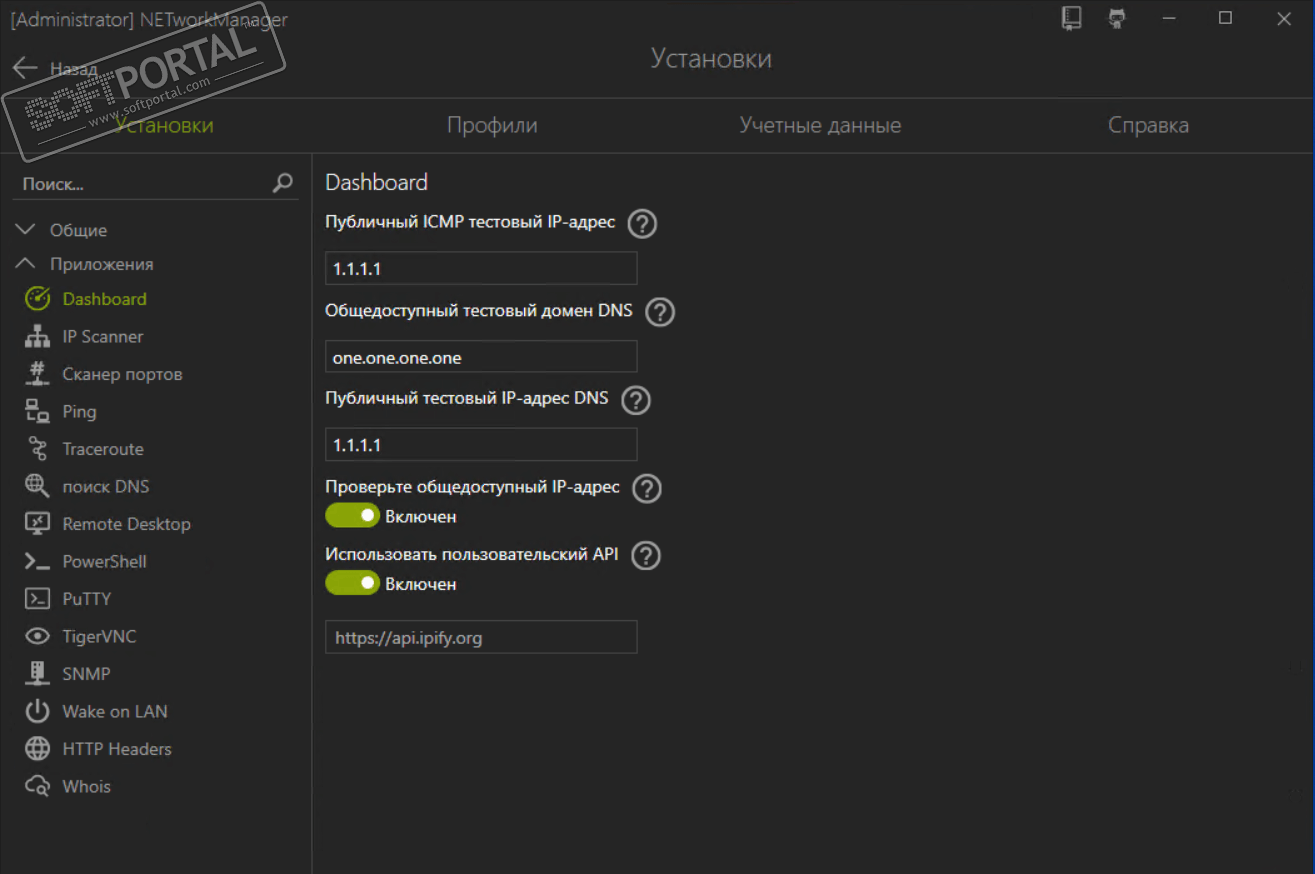
Task: Select the Whois cloud search icon
Action: (37, 786)
